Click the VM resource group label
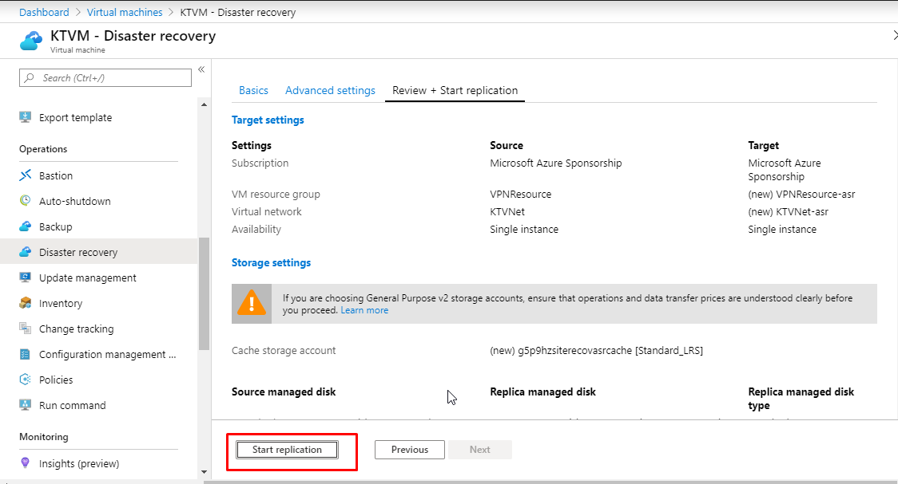Screen dimensions: 898x484 (x=275, y=194)
